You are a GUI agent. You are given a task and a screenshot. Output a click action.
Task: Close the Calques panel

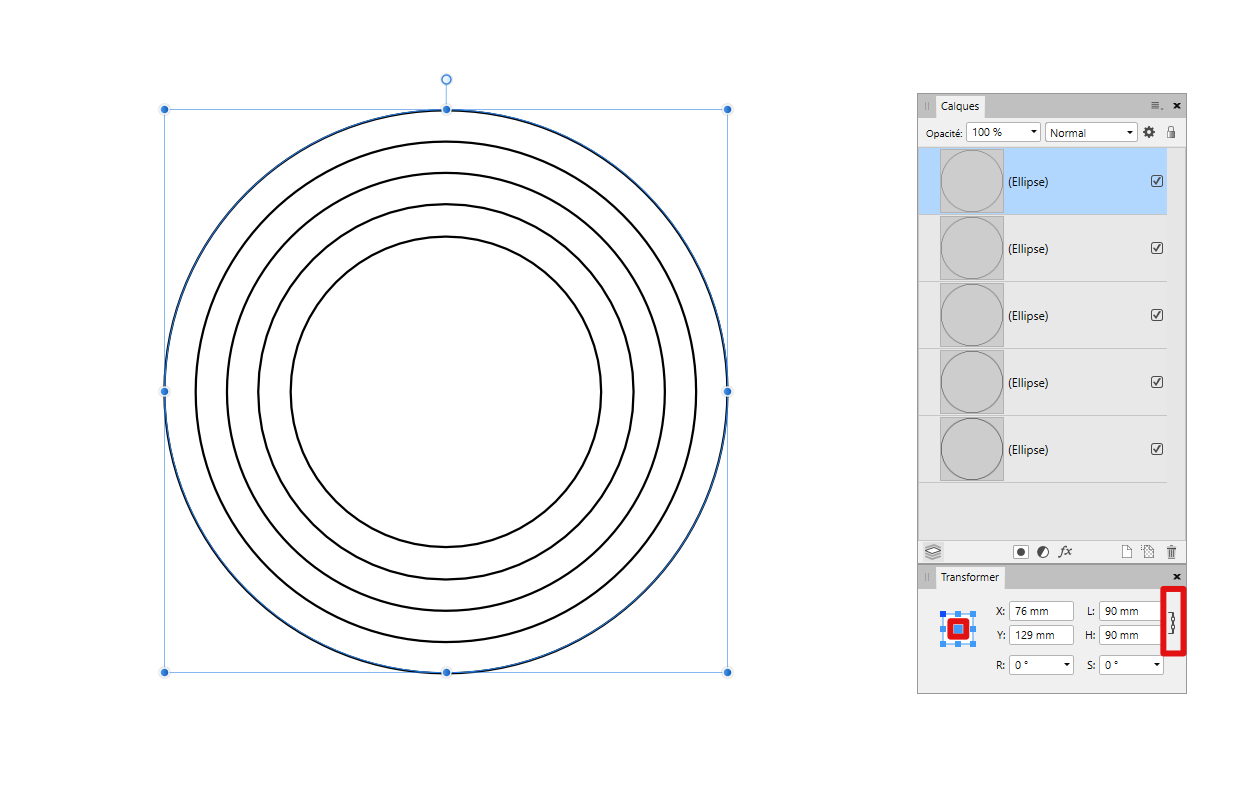[x=1177, y=105]
